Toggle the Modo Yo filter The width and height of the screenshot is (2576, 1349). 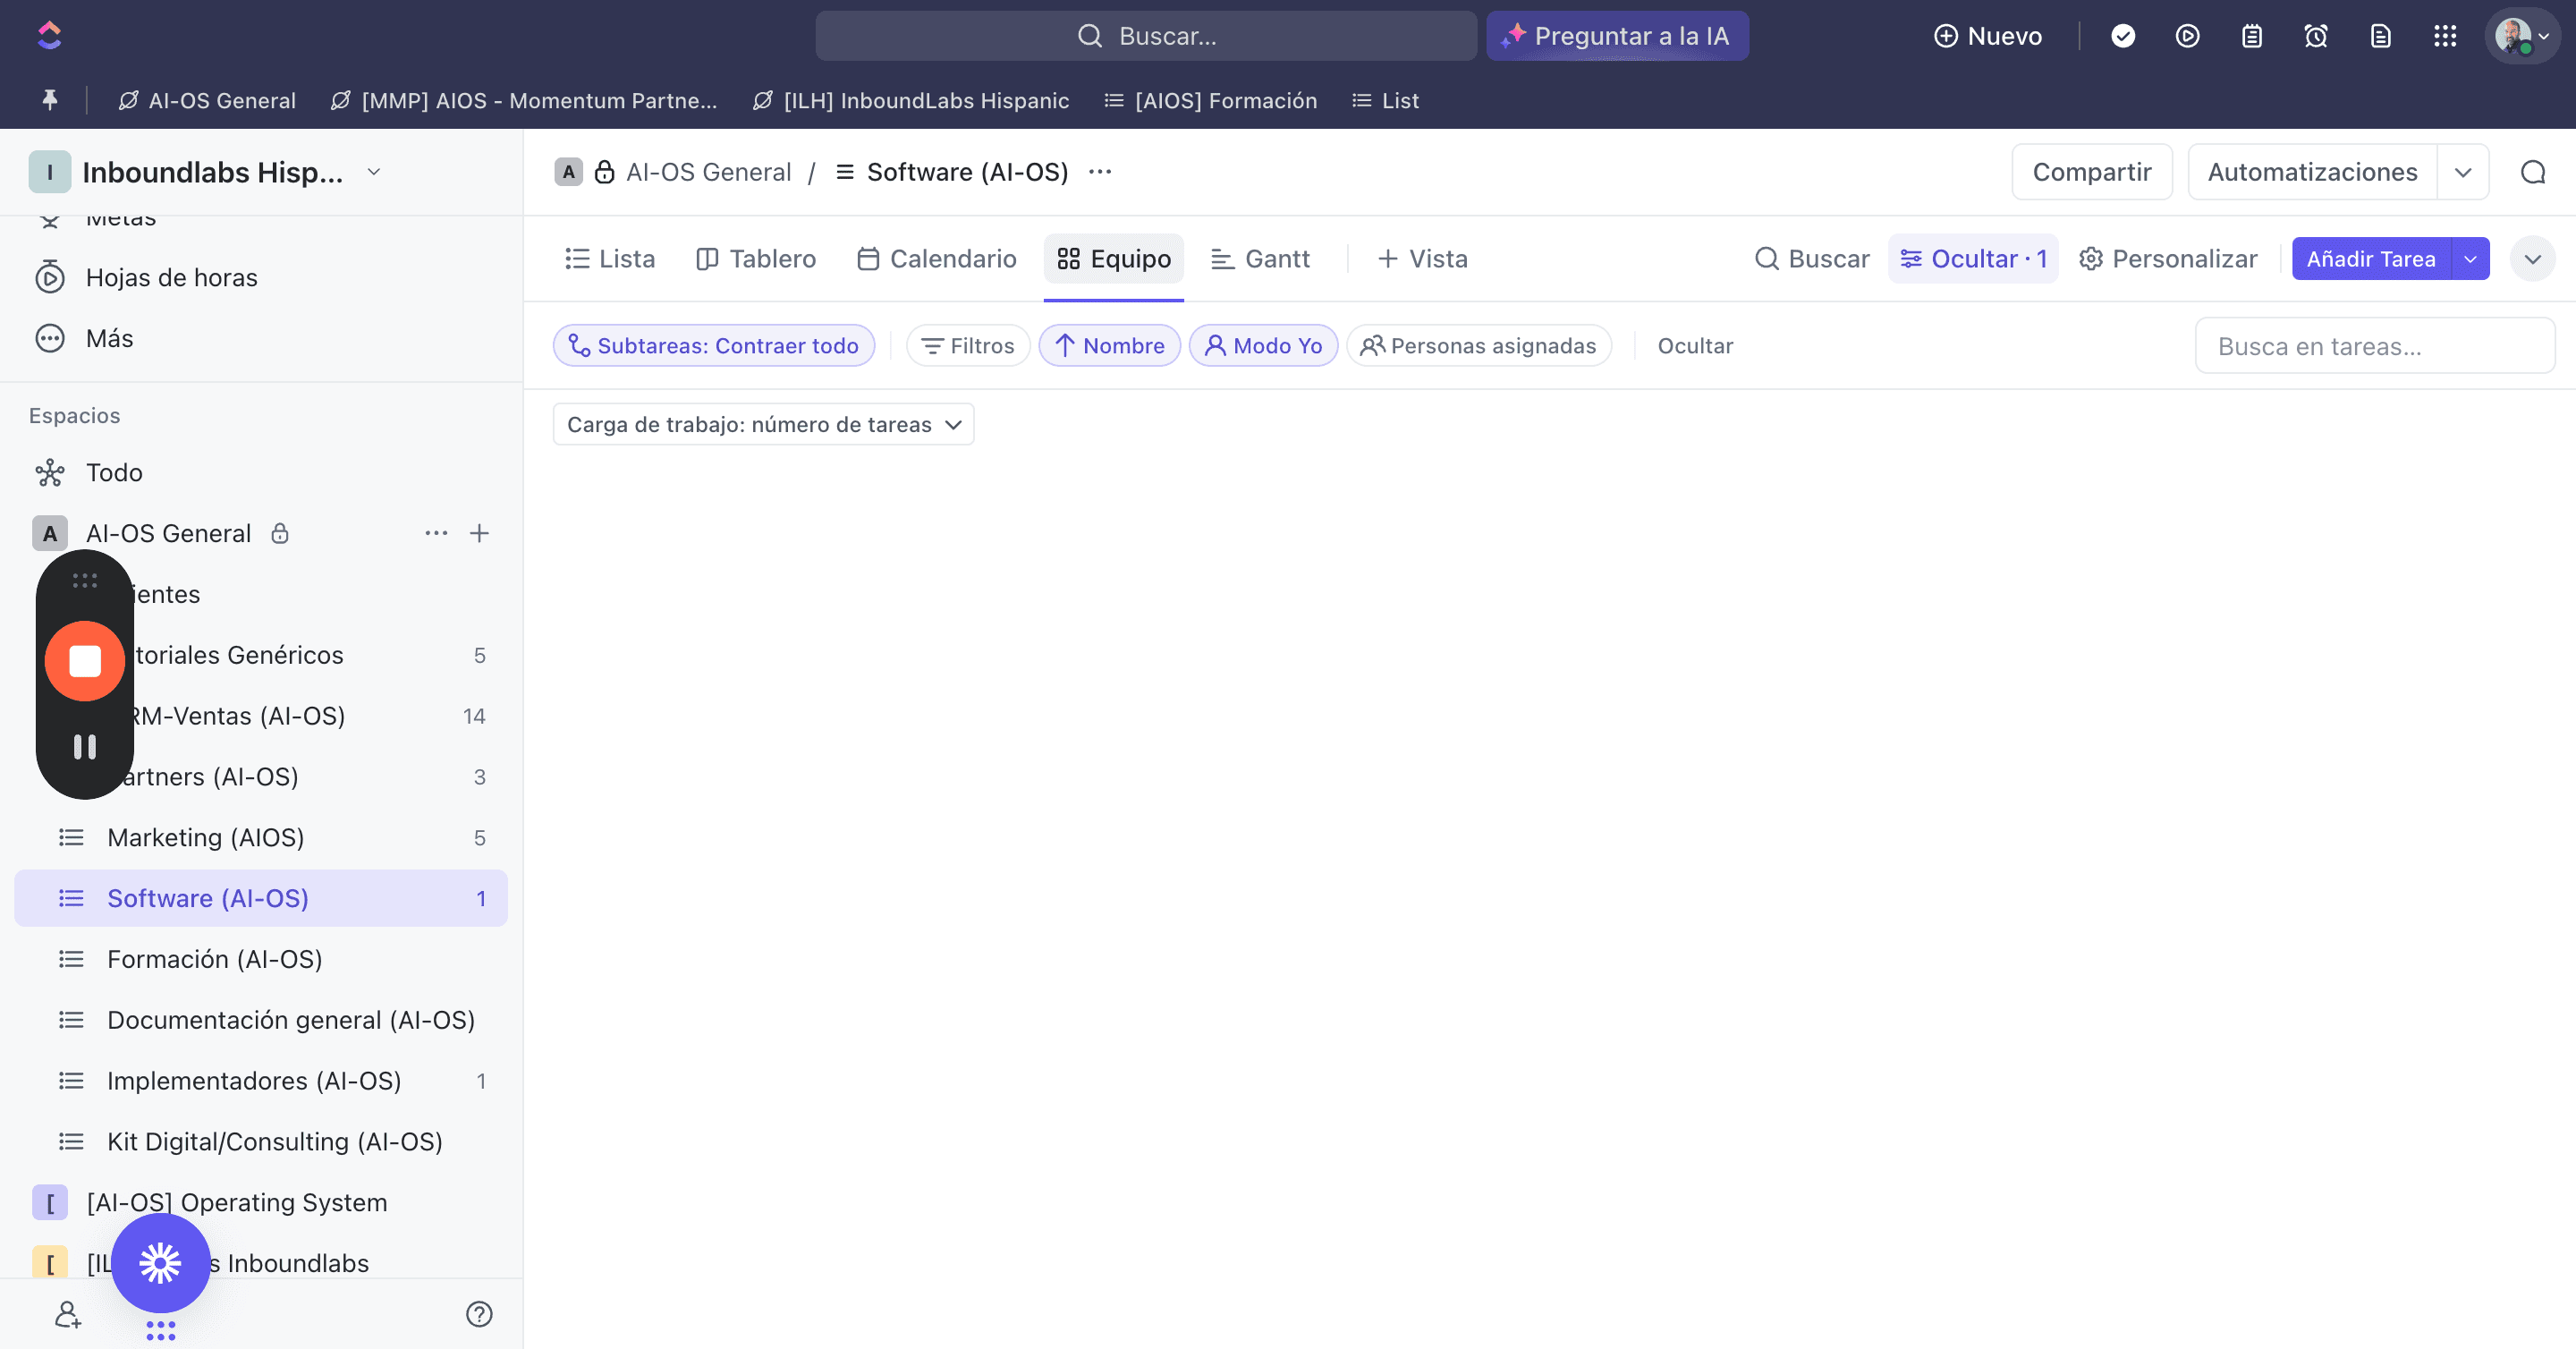pyautogui.click(x=1263, y=345)
